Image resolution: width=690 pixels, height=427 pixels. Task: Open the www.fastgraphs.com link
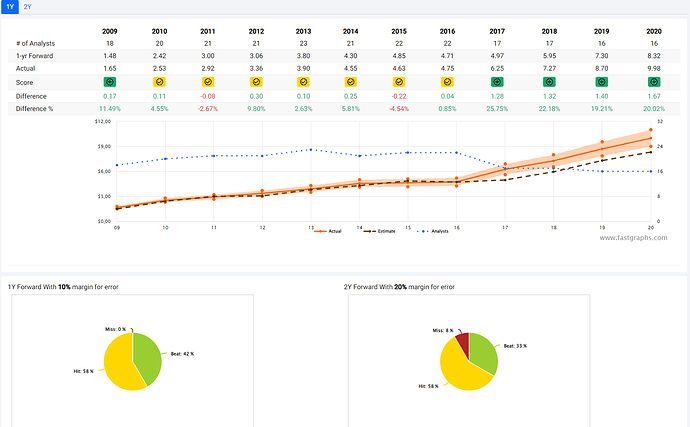pyautogui.click(x=634, y=238)
